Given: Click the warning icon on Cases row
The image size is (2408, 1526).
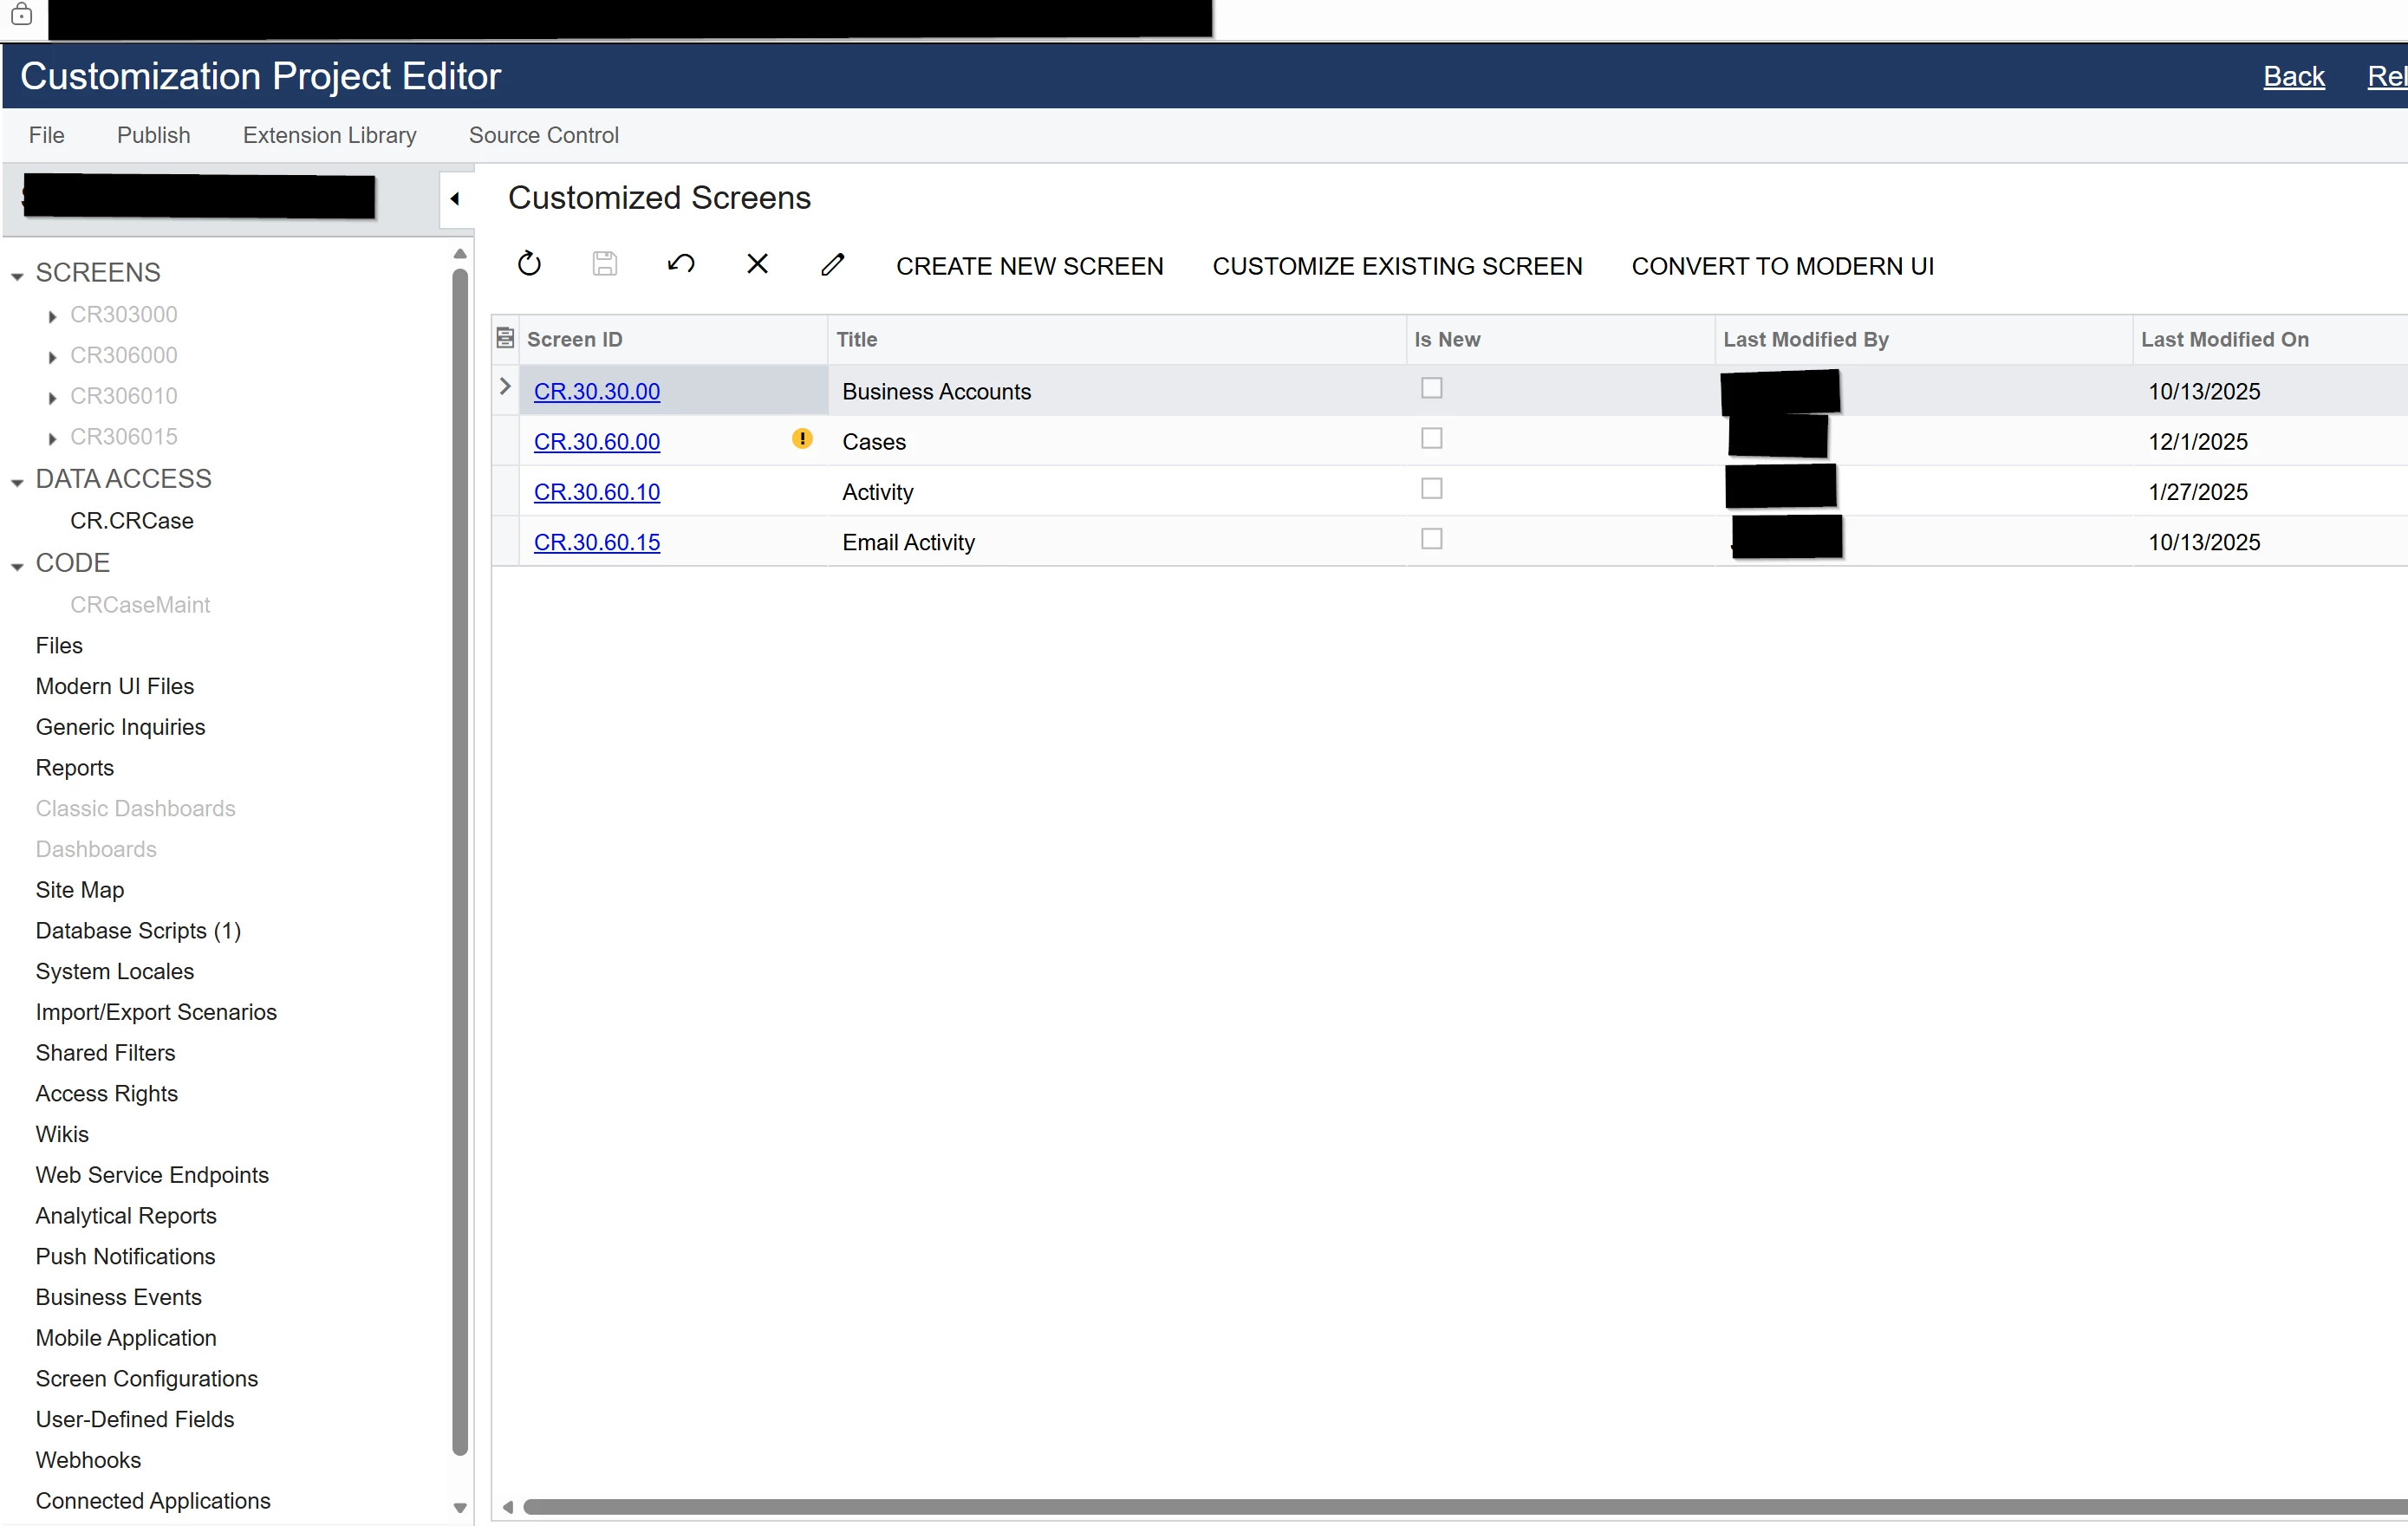Looking at the screenshot, I should (x=802, y=439).
